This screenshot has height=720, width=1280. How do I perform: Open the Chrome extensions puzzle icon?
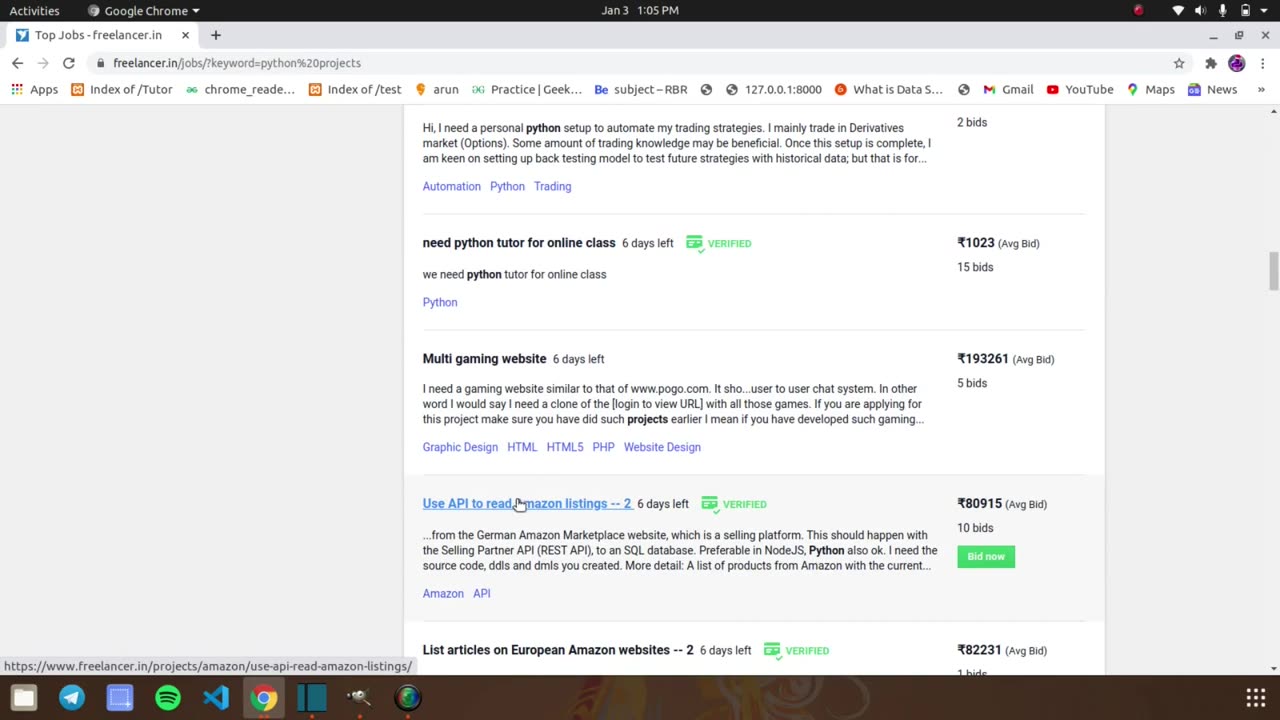coord(1210,63)
